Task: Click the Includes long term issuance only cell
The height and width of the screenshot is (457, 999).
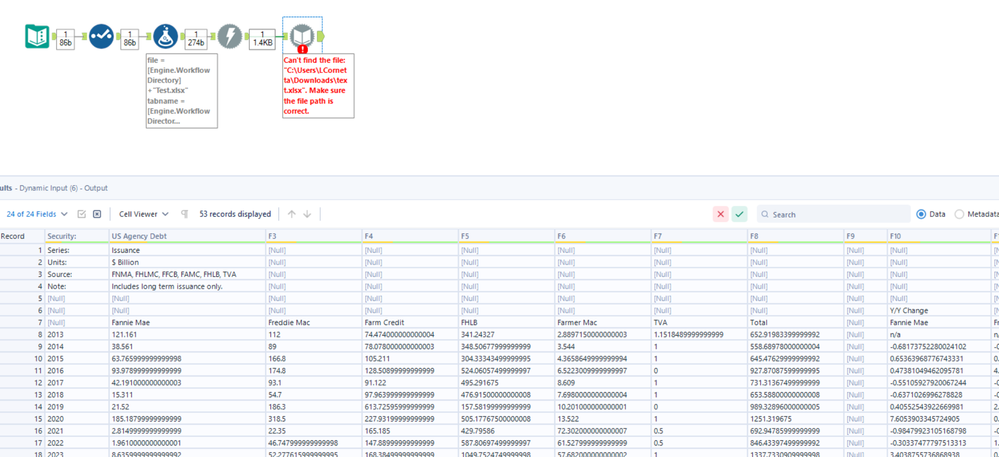Action: pos(187,286)
